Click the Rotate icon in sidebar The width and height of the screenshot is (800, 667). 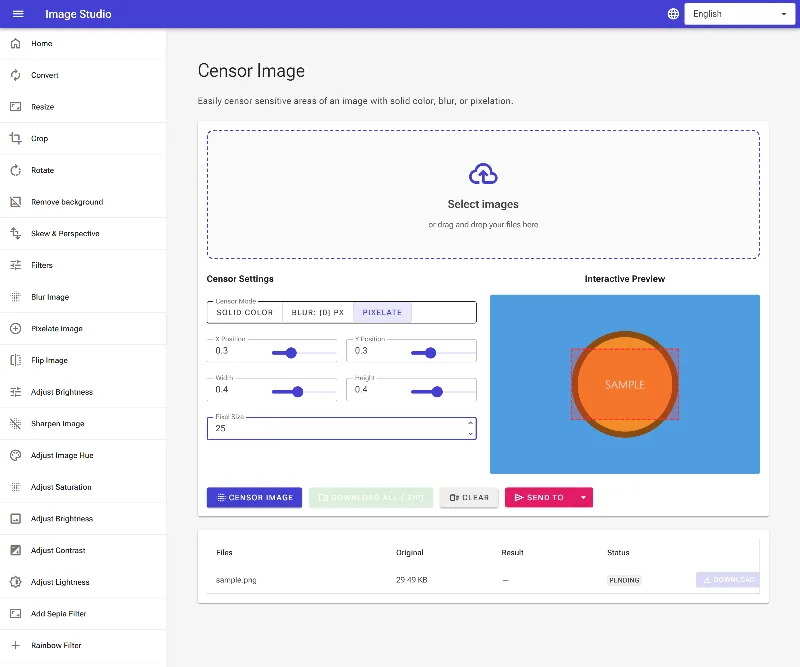click(16, 170)
